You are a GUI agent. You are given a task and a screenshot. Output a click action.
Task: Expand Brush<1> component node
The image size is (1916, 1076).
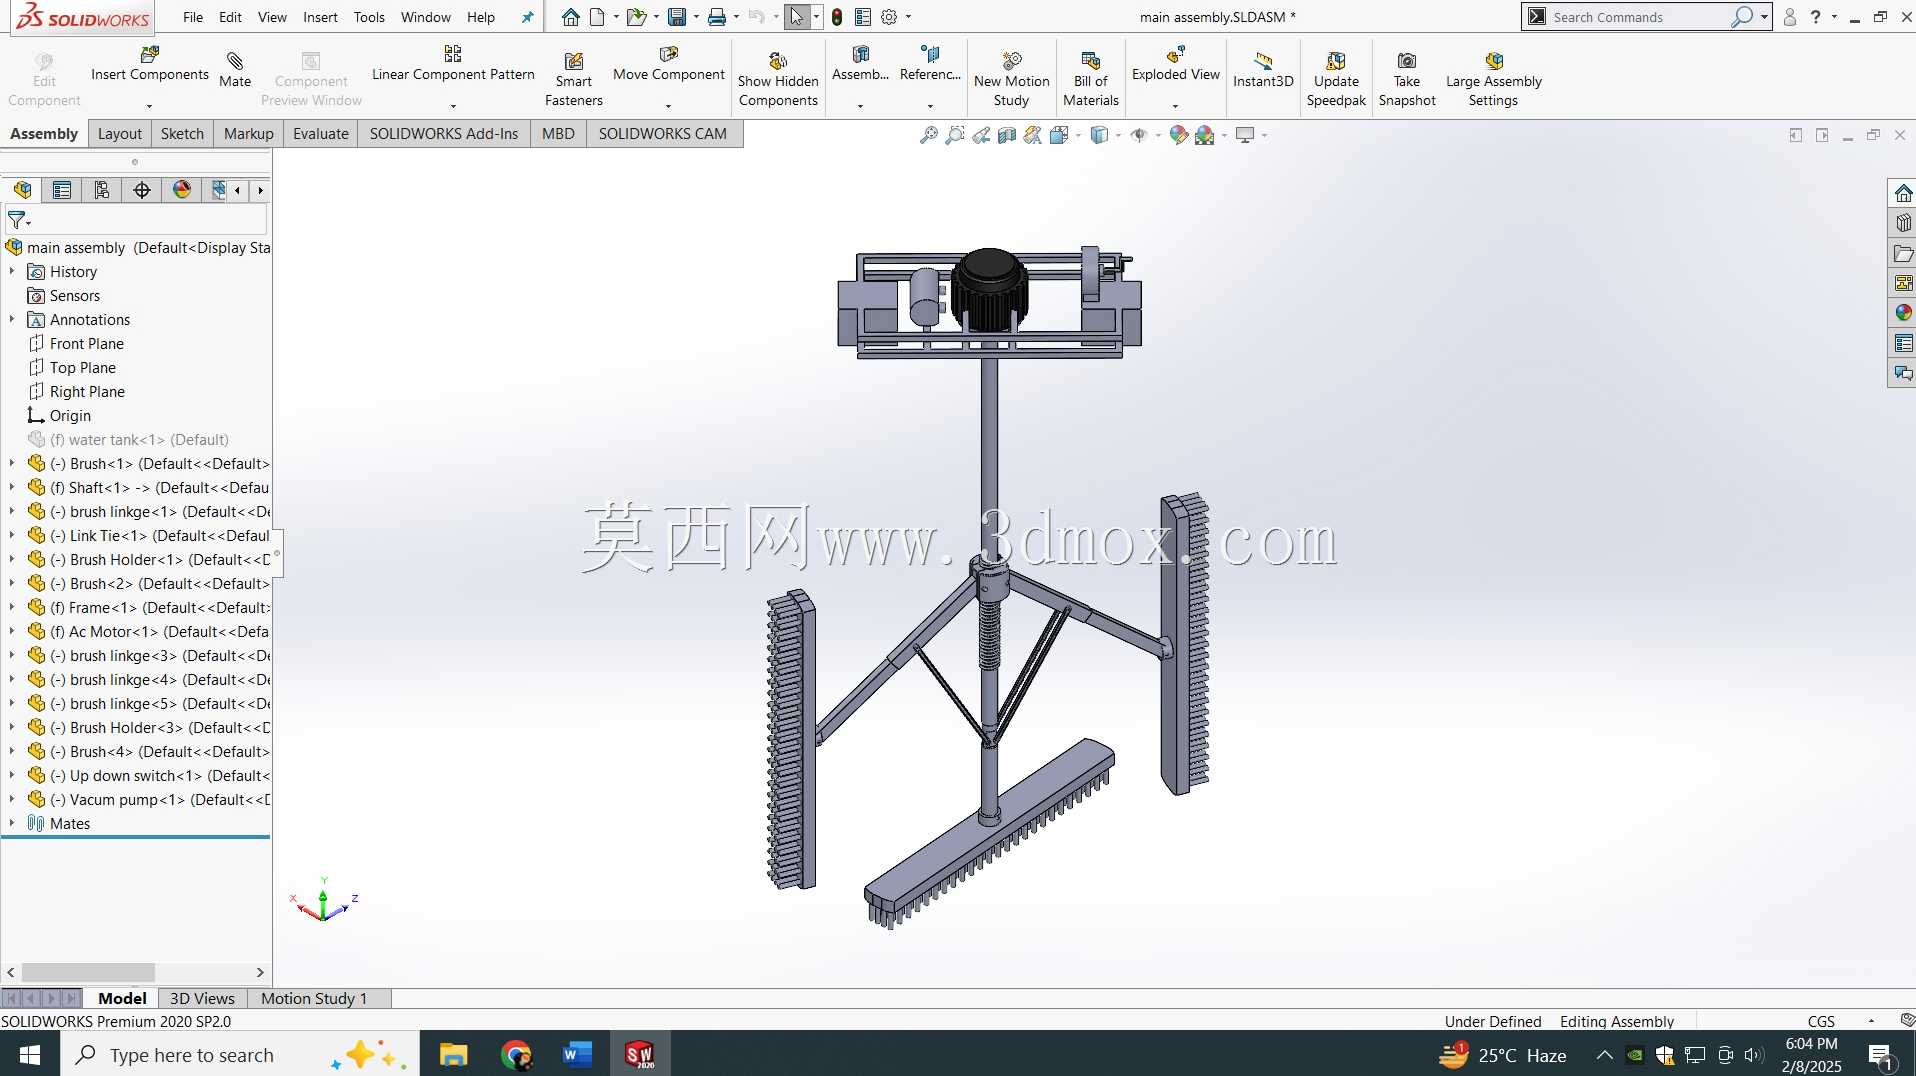12,464
